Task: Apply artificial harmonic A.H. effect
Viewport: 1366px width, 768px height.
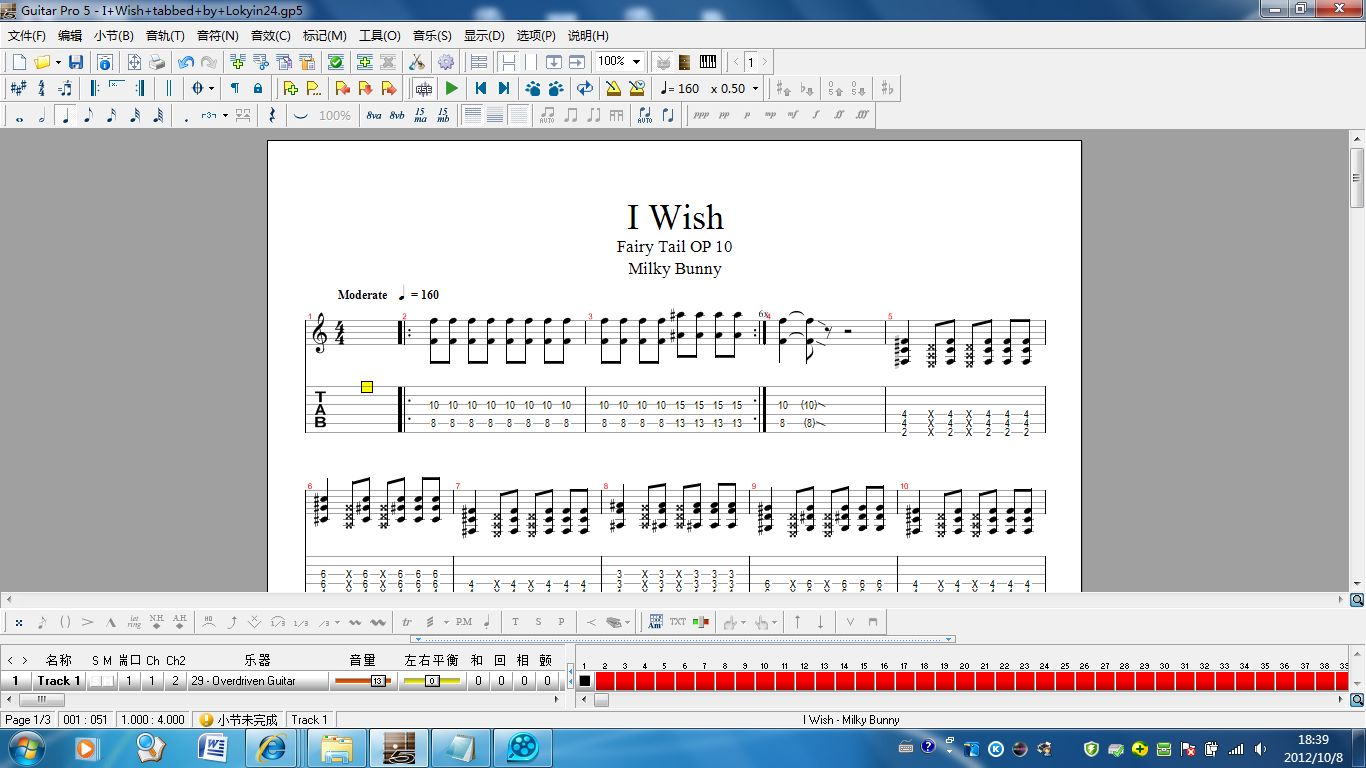Action: pyautogui.click(x=180, y=622)
